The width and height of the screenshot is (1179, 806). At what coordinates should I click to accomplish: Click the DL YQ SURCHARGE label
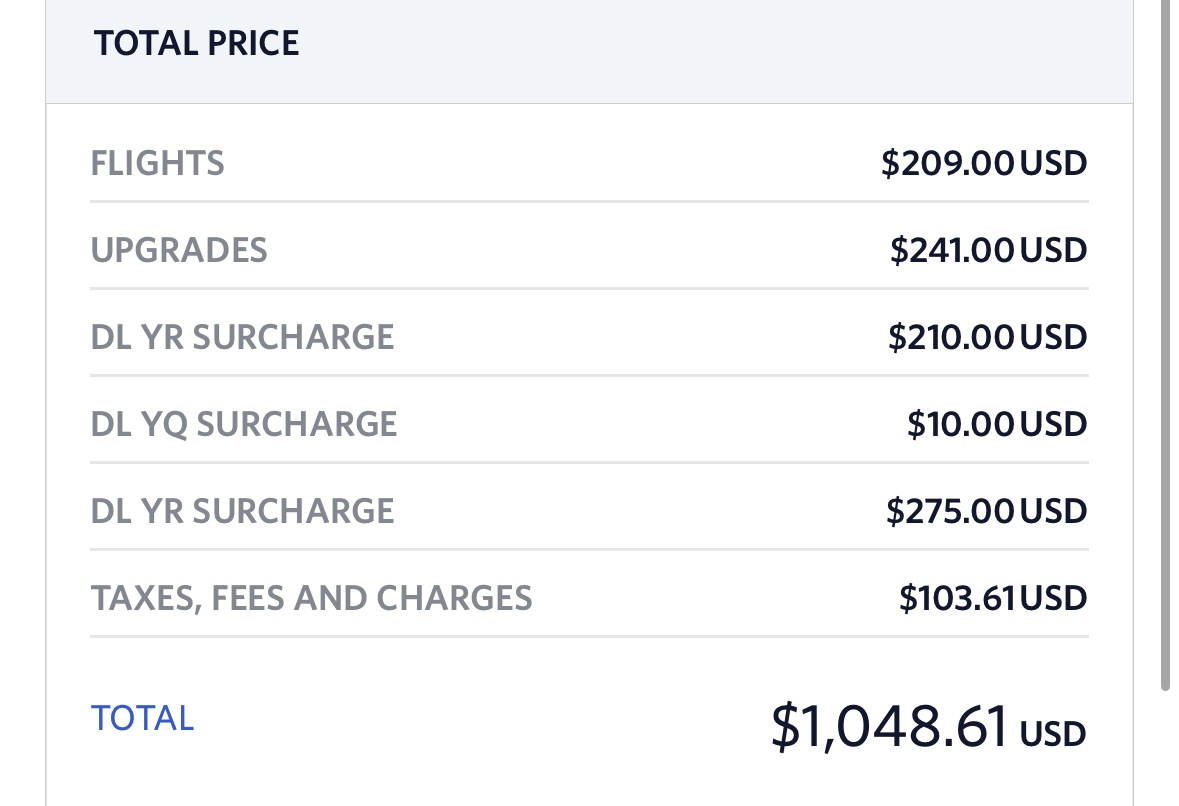tap(244, 424)
